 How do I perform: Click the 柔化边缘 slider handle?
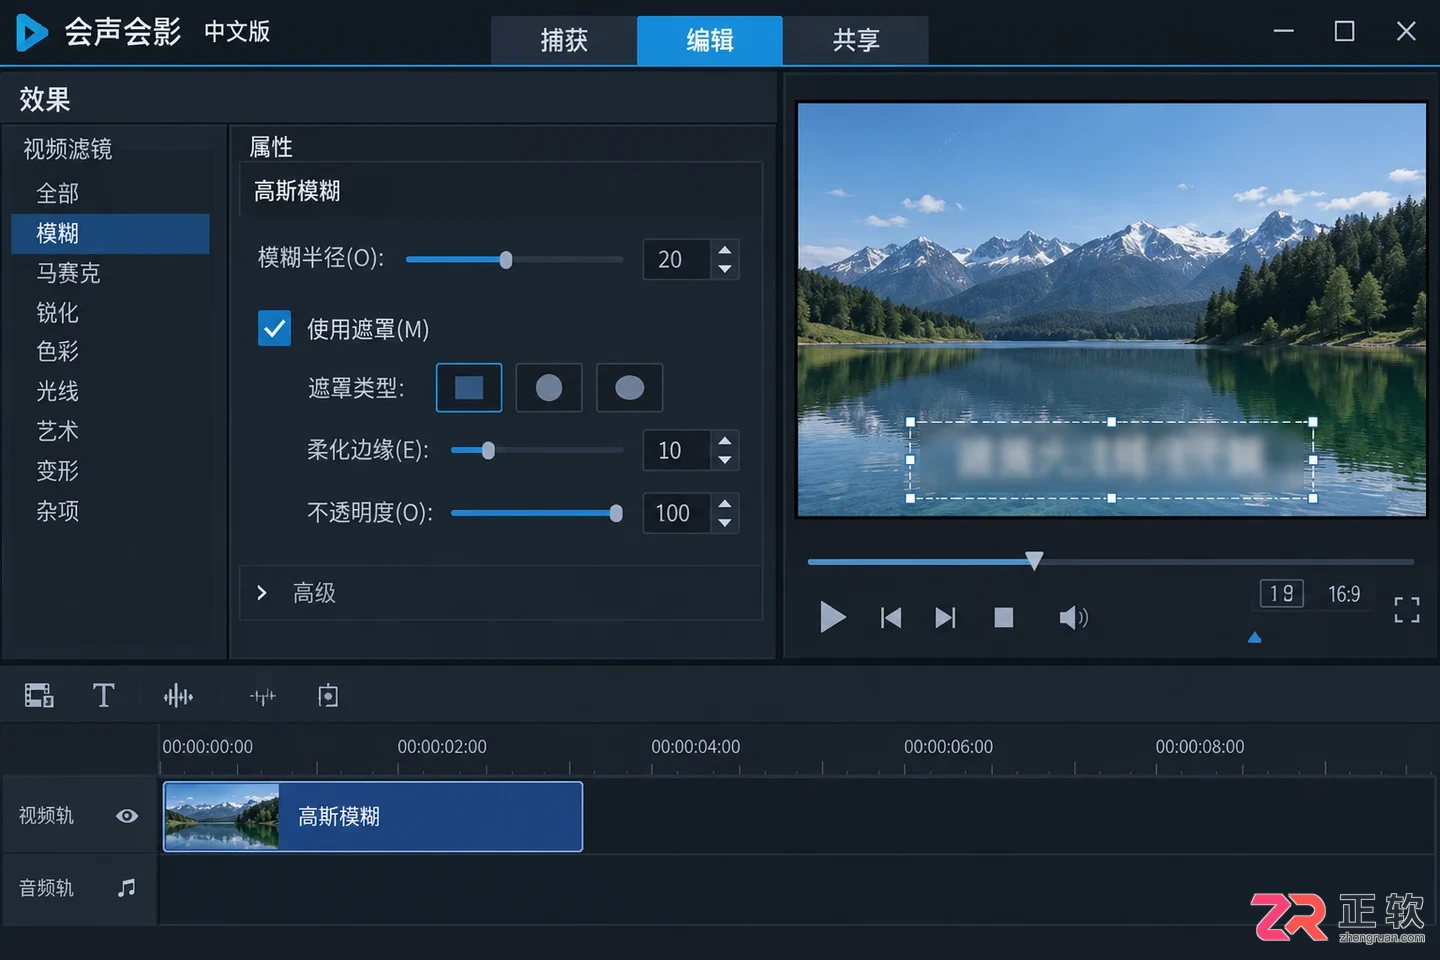[488, 451]
